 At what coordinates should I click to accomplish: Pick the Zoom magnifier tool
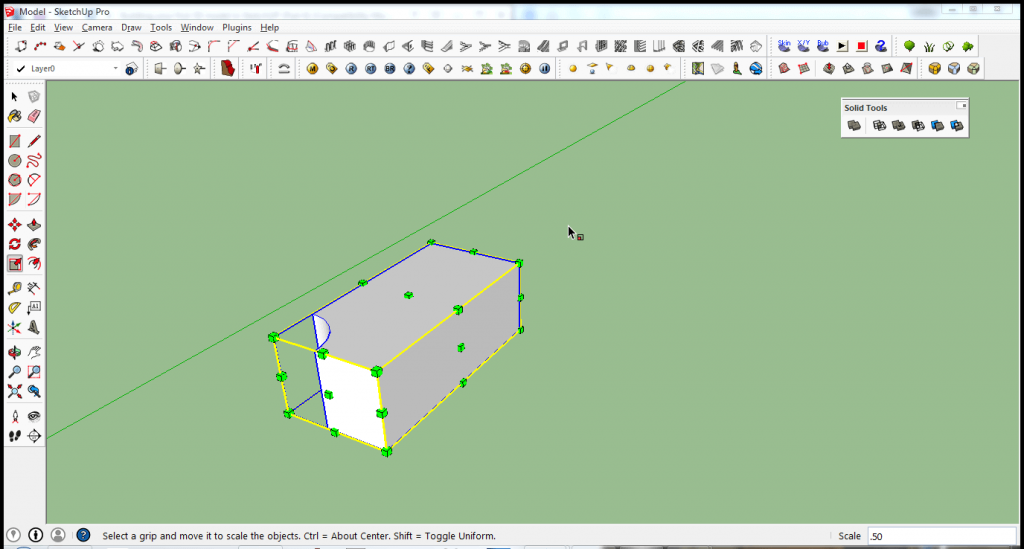pos(14,372)
